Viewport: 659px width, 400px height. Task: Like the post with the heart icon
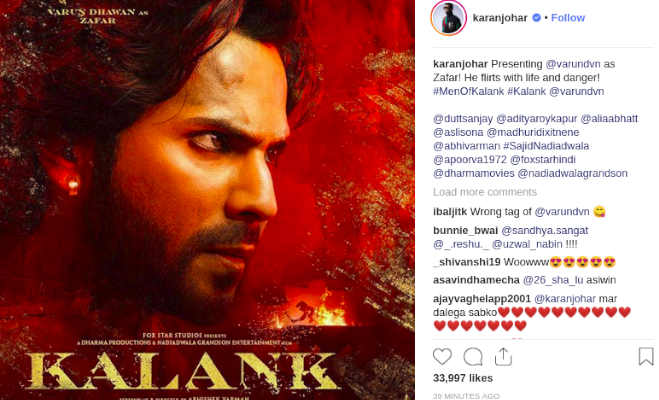442,357
